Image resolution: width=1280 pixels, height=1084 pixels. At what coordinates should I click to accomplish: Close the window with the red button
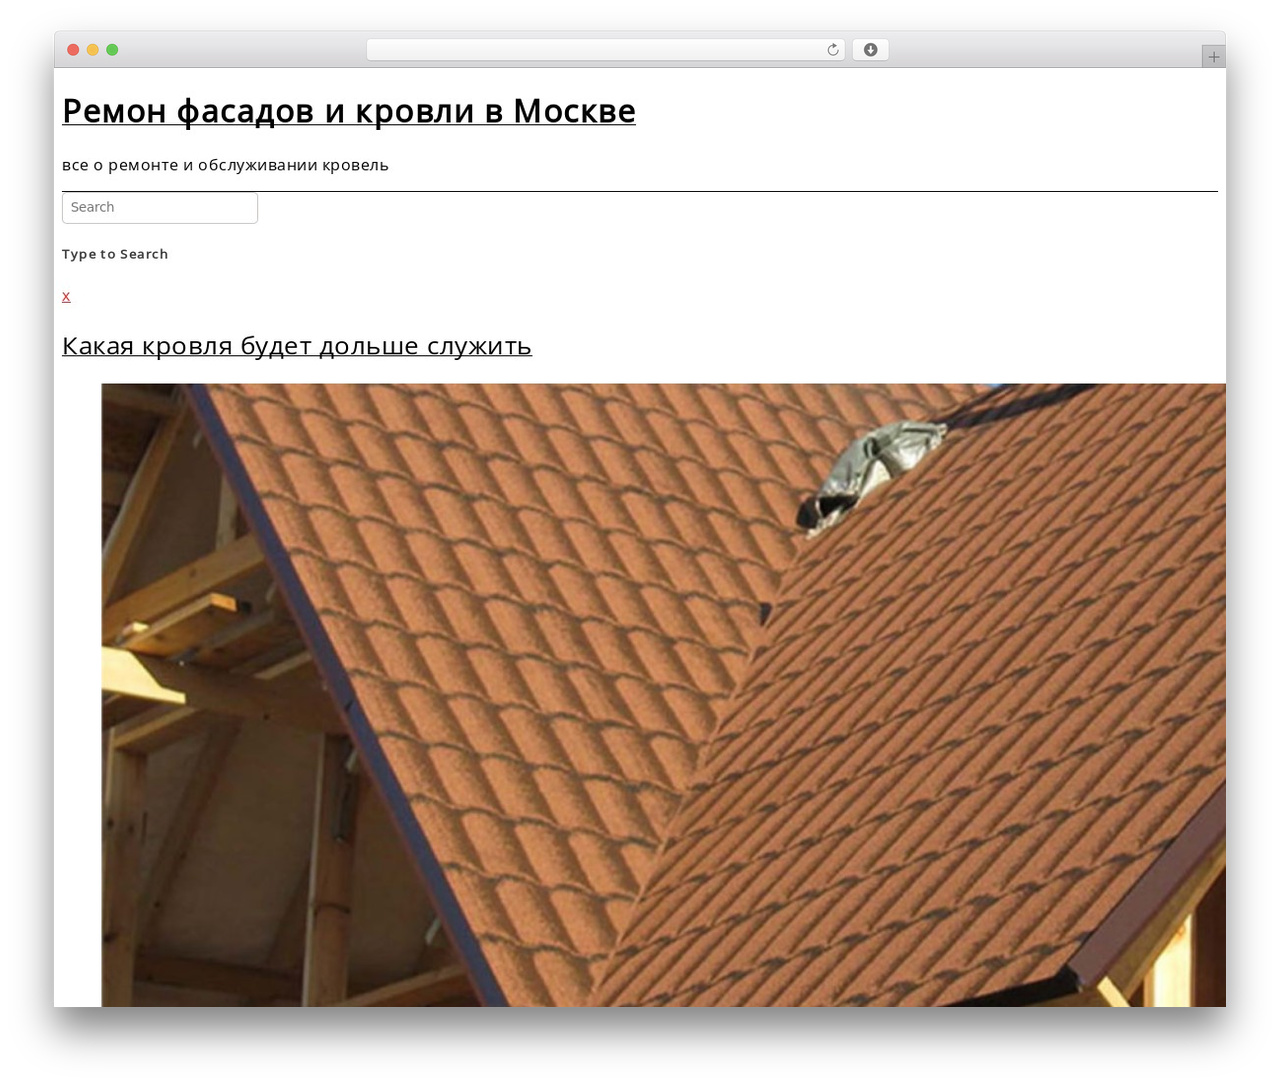(x=73, y=50)
